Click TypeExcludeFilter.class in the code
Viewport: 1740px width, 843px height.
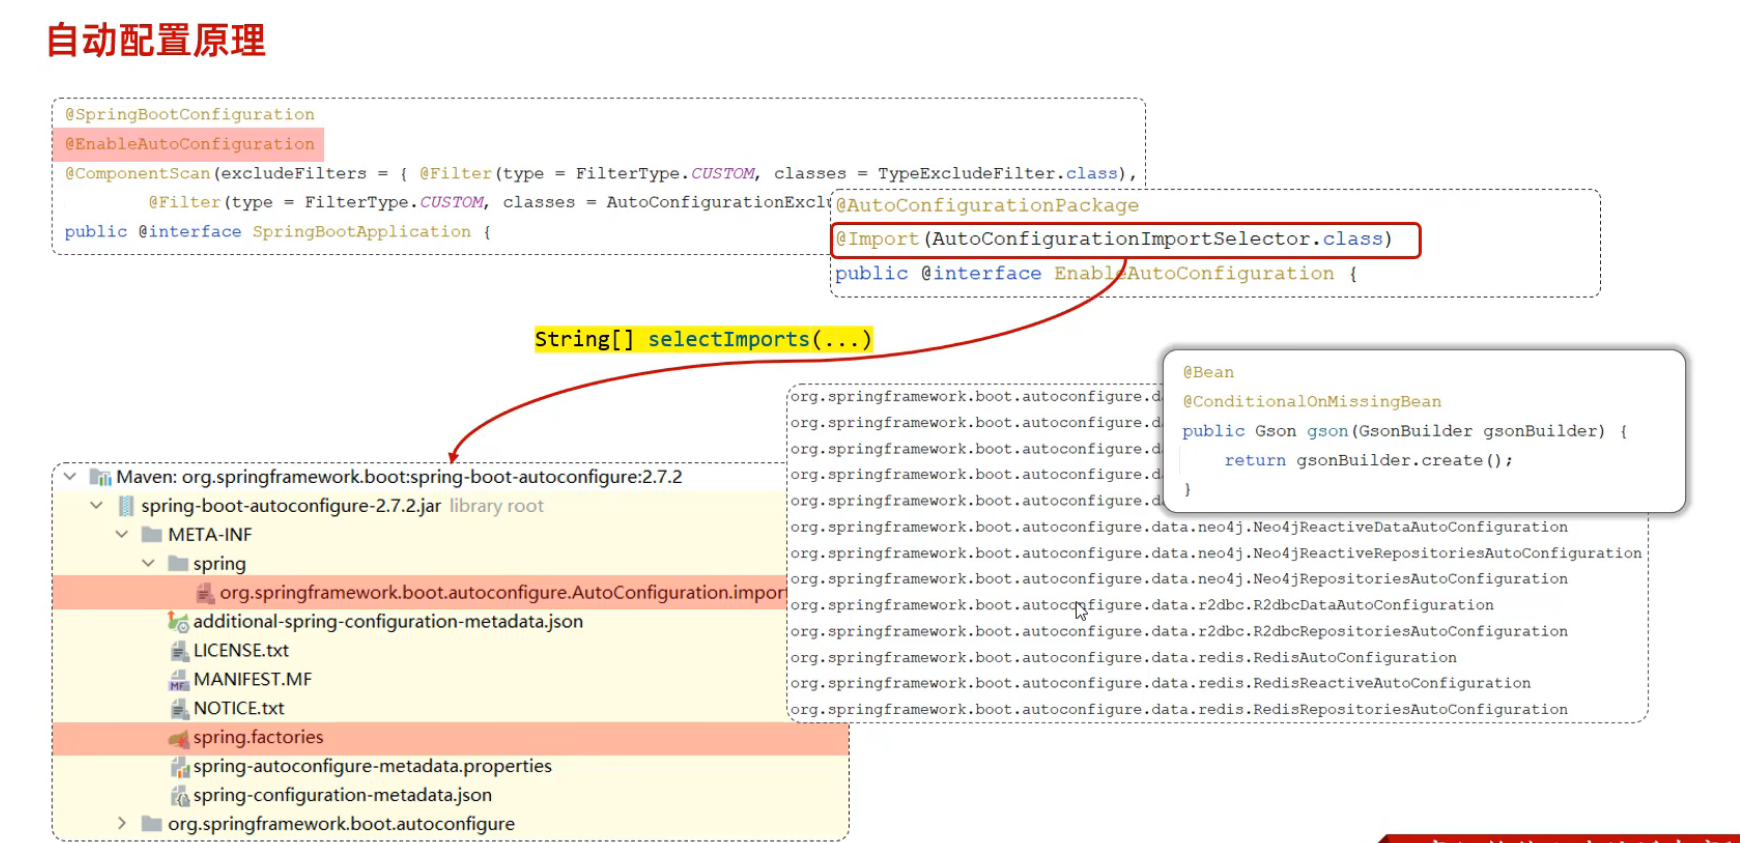pyautogui.click(x=998, y=174)
